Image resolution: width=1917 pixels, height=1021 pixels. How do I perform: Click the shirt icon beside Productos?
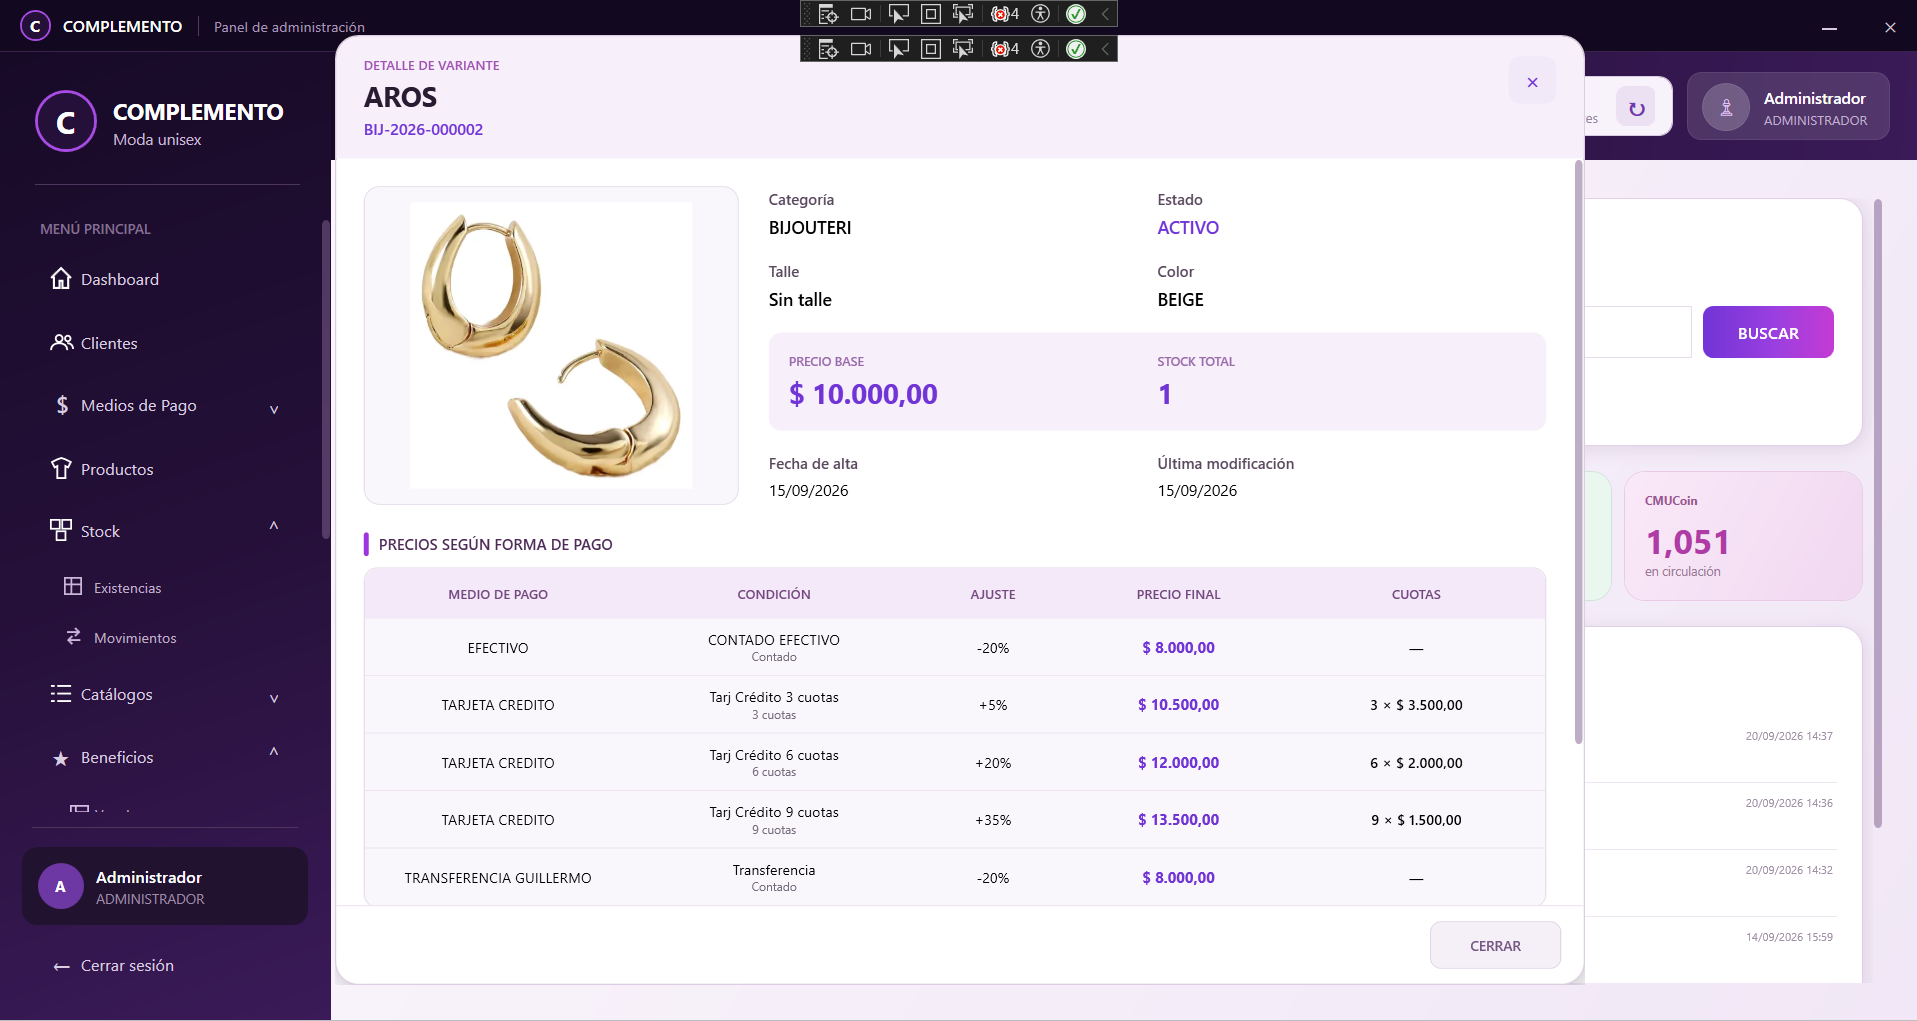point(61,469)
